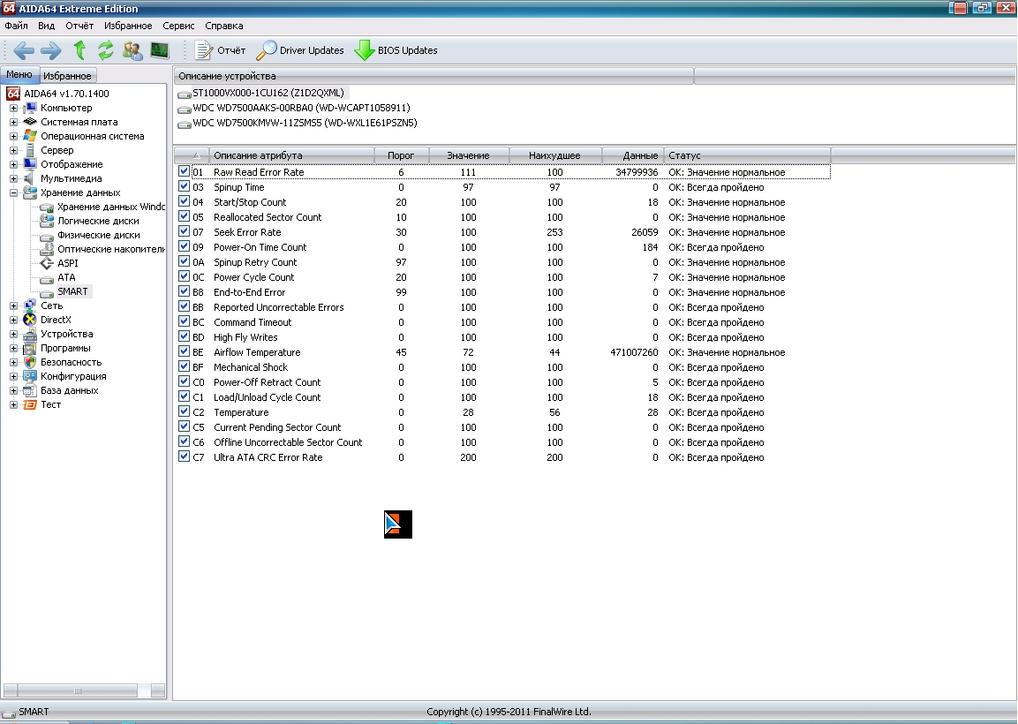Toggle the Power Cycle Count checkbox
The height and width of the screenshot is (724, 1018).
pyautogui.click(x=184, y=277)
